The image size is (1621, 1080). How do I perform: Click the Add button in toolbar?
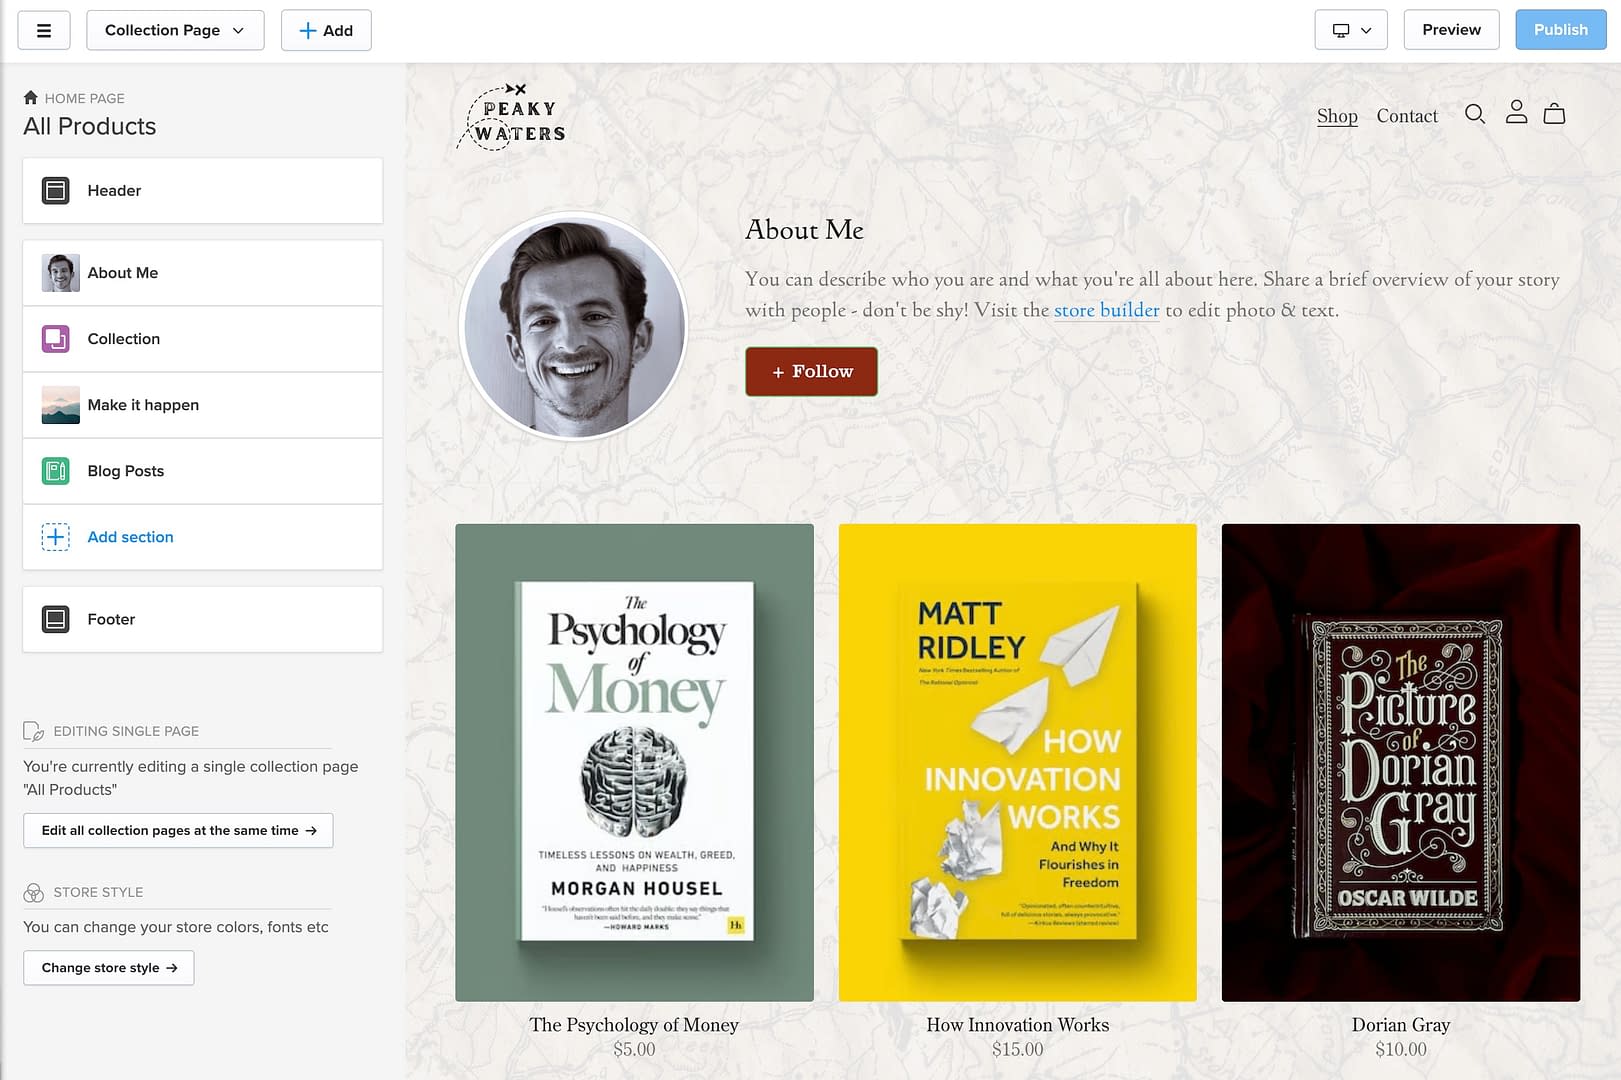326,30
